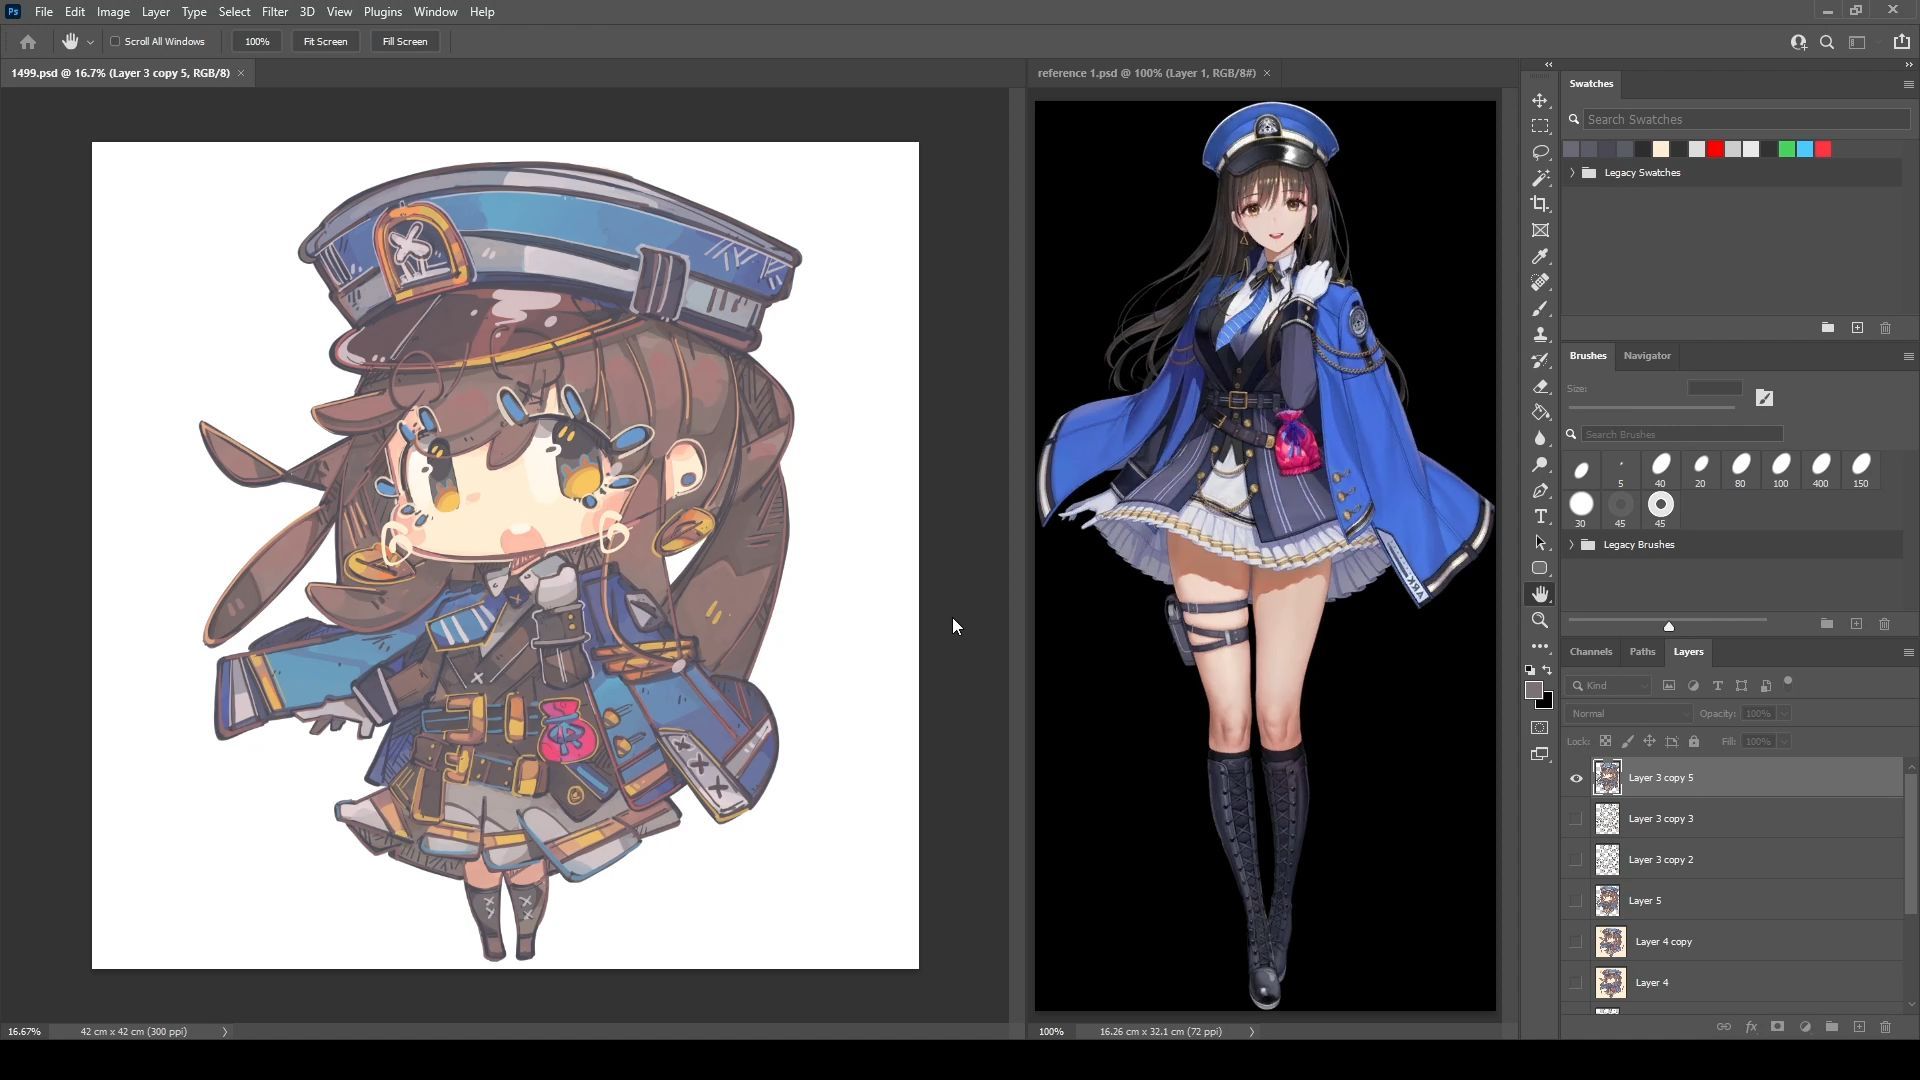Open Fill dropdown arrow

click(1784, 741)
